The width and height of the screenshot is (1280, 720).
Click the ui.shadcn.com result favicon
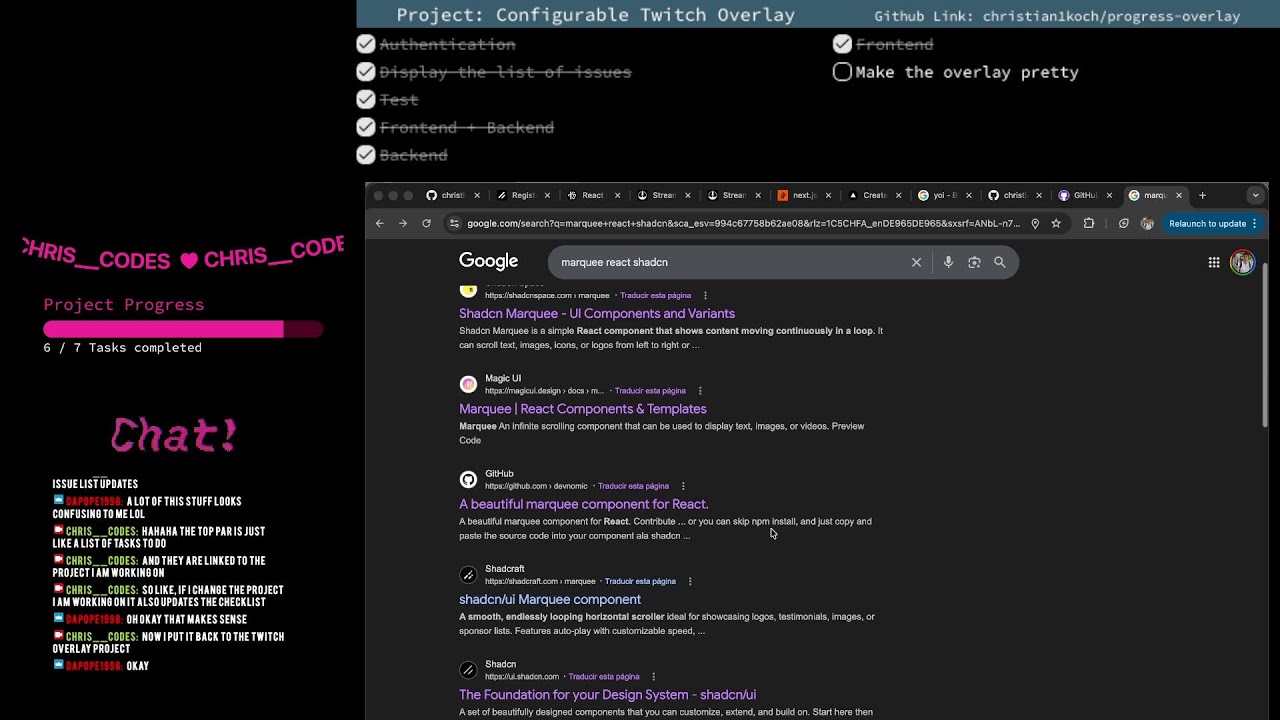(x=468, y=670)
